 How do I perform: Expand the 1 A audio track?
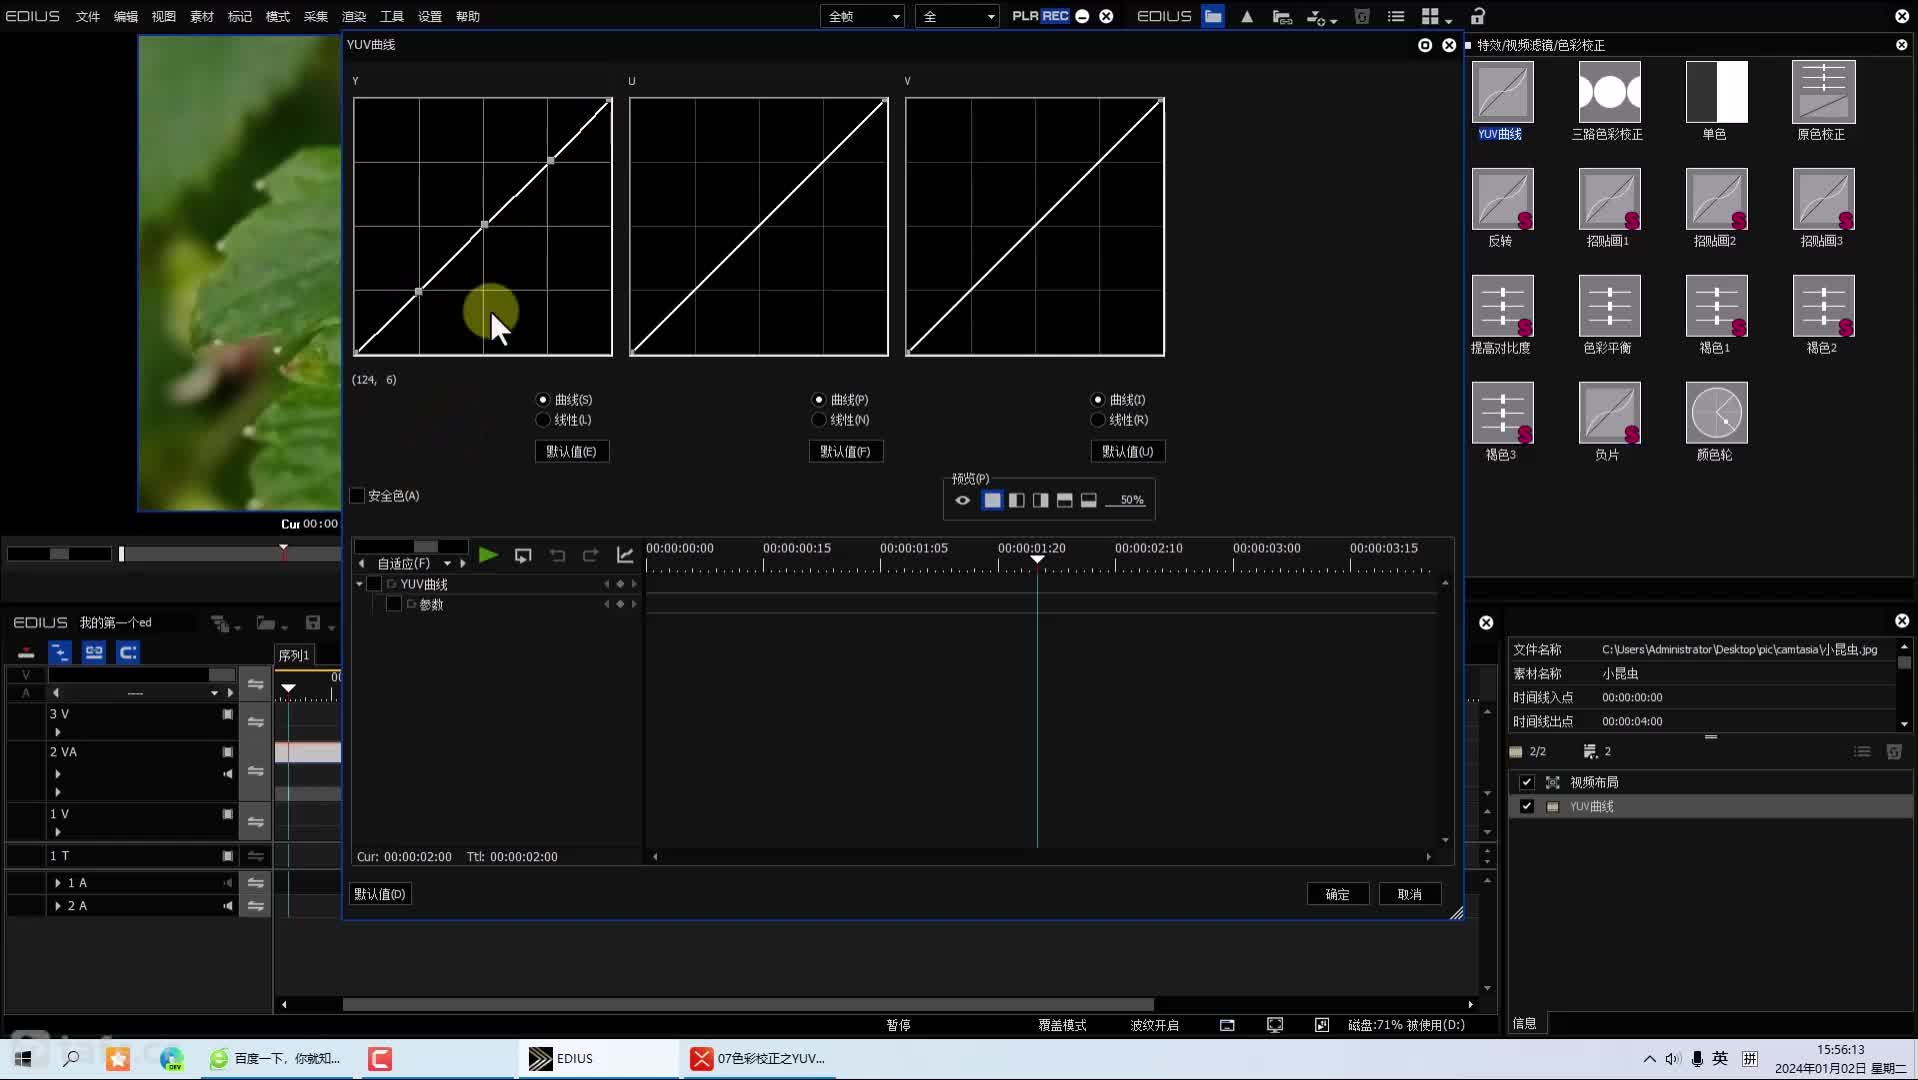tap(57, 883)
